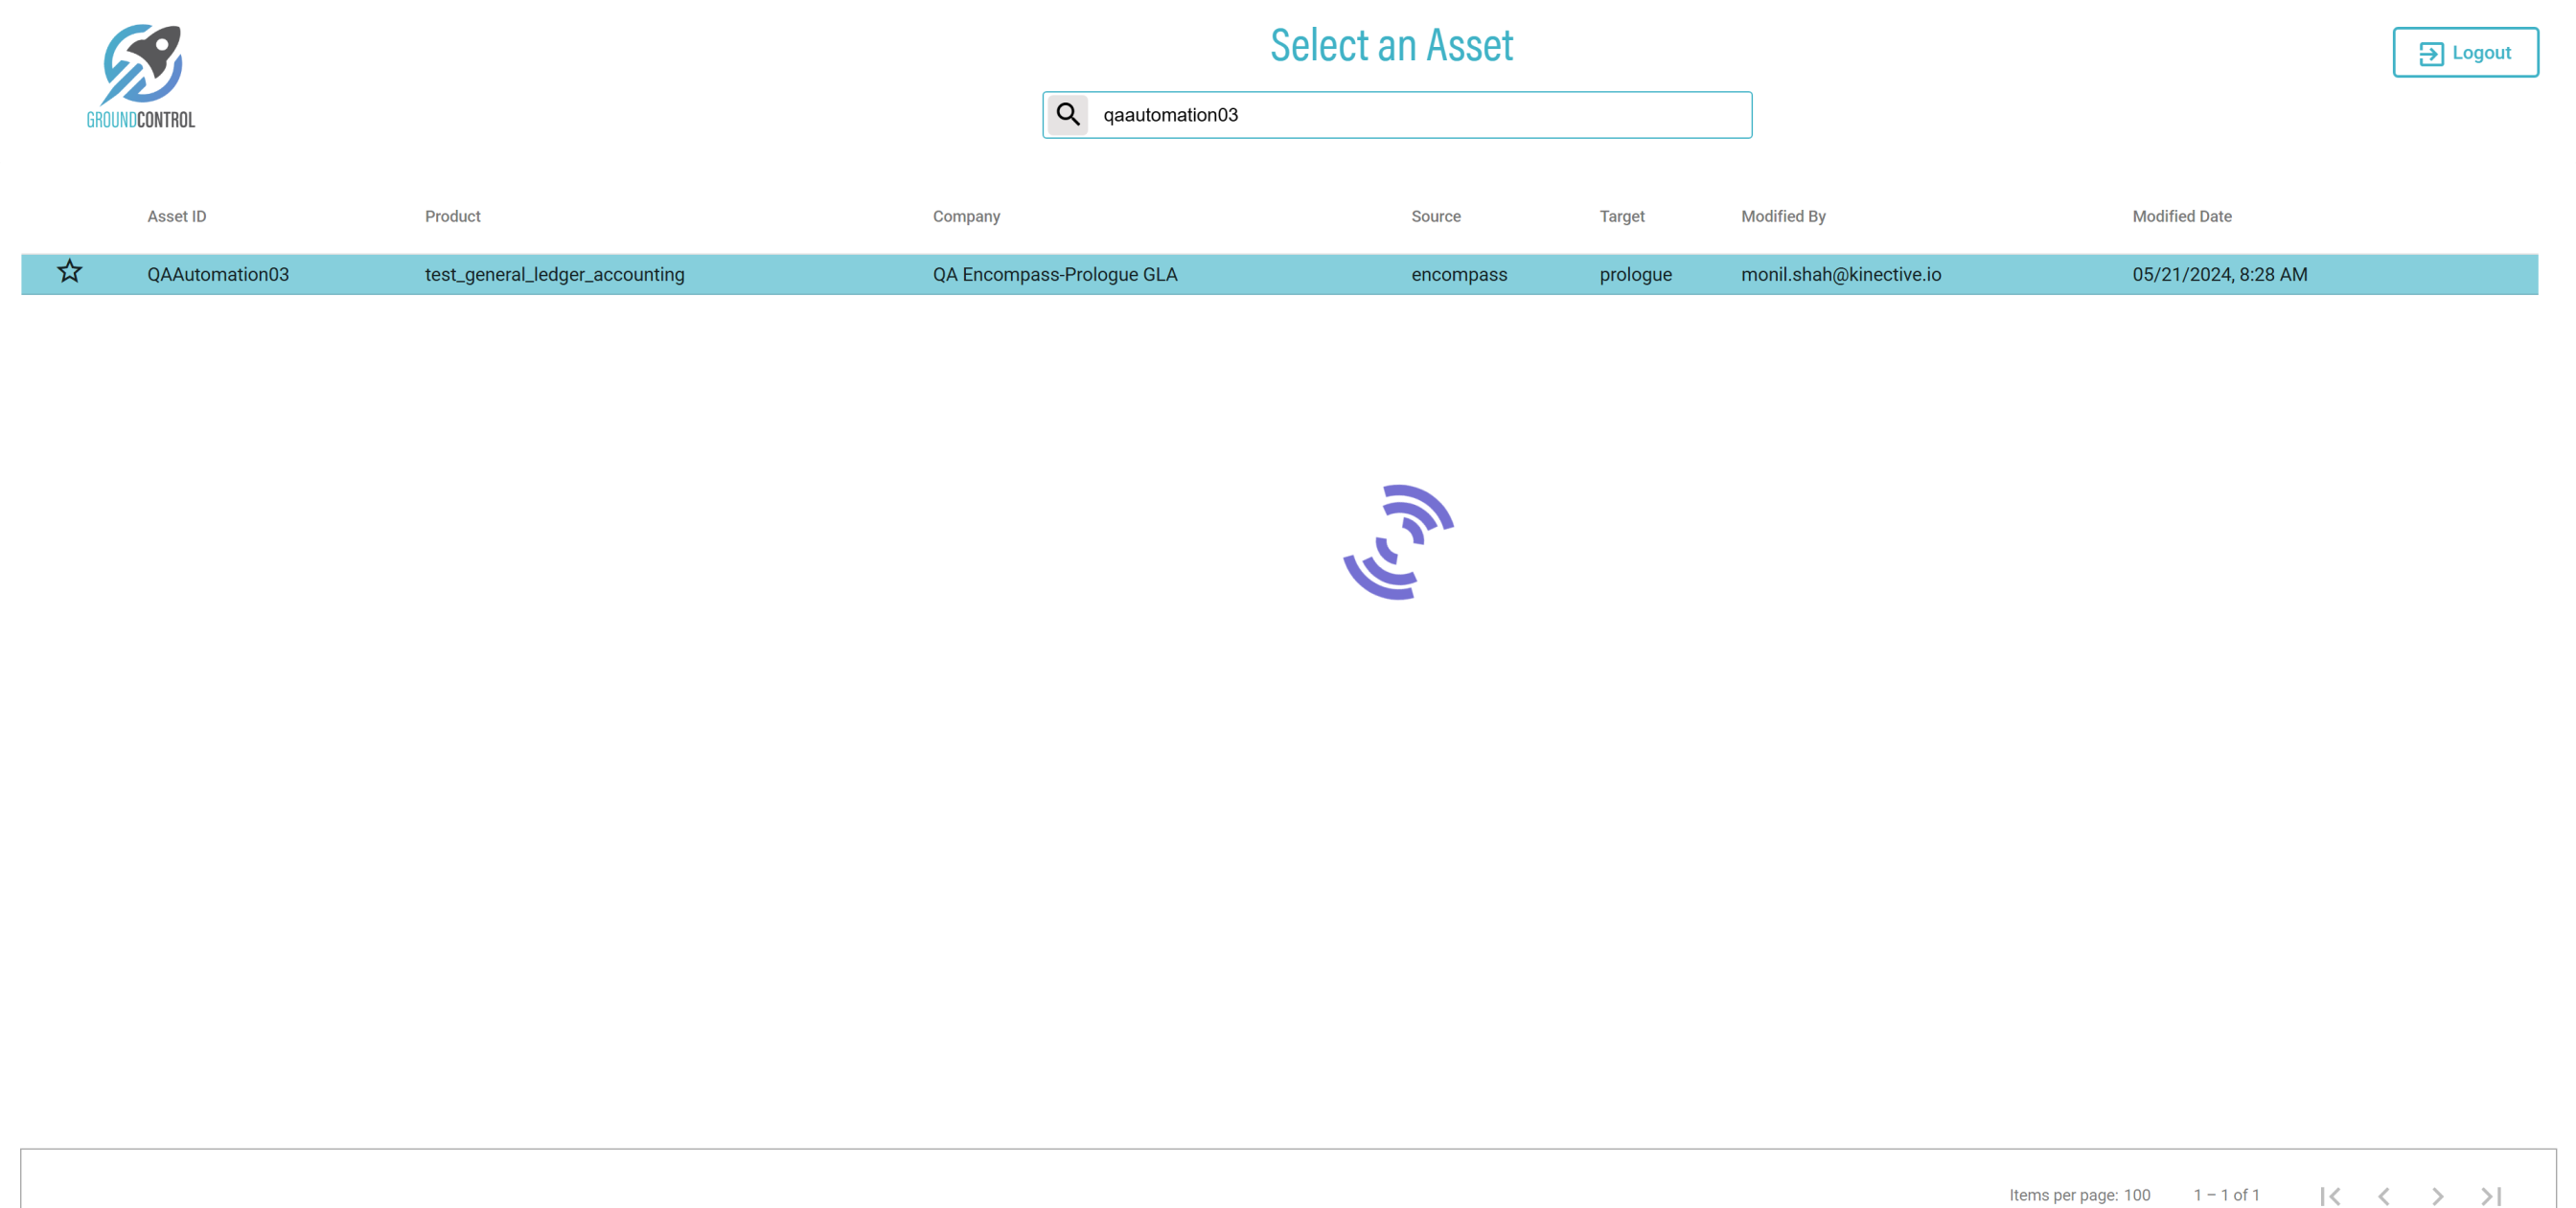Sort by Source column header
The height and width of the screenshot is (1208, 2576).
coord(1435,216)
